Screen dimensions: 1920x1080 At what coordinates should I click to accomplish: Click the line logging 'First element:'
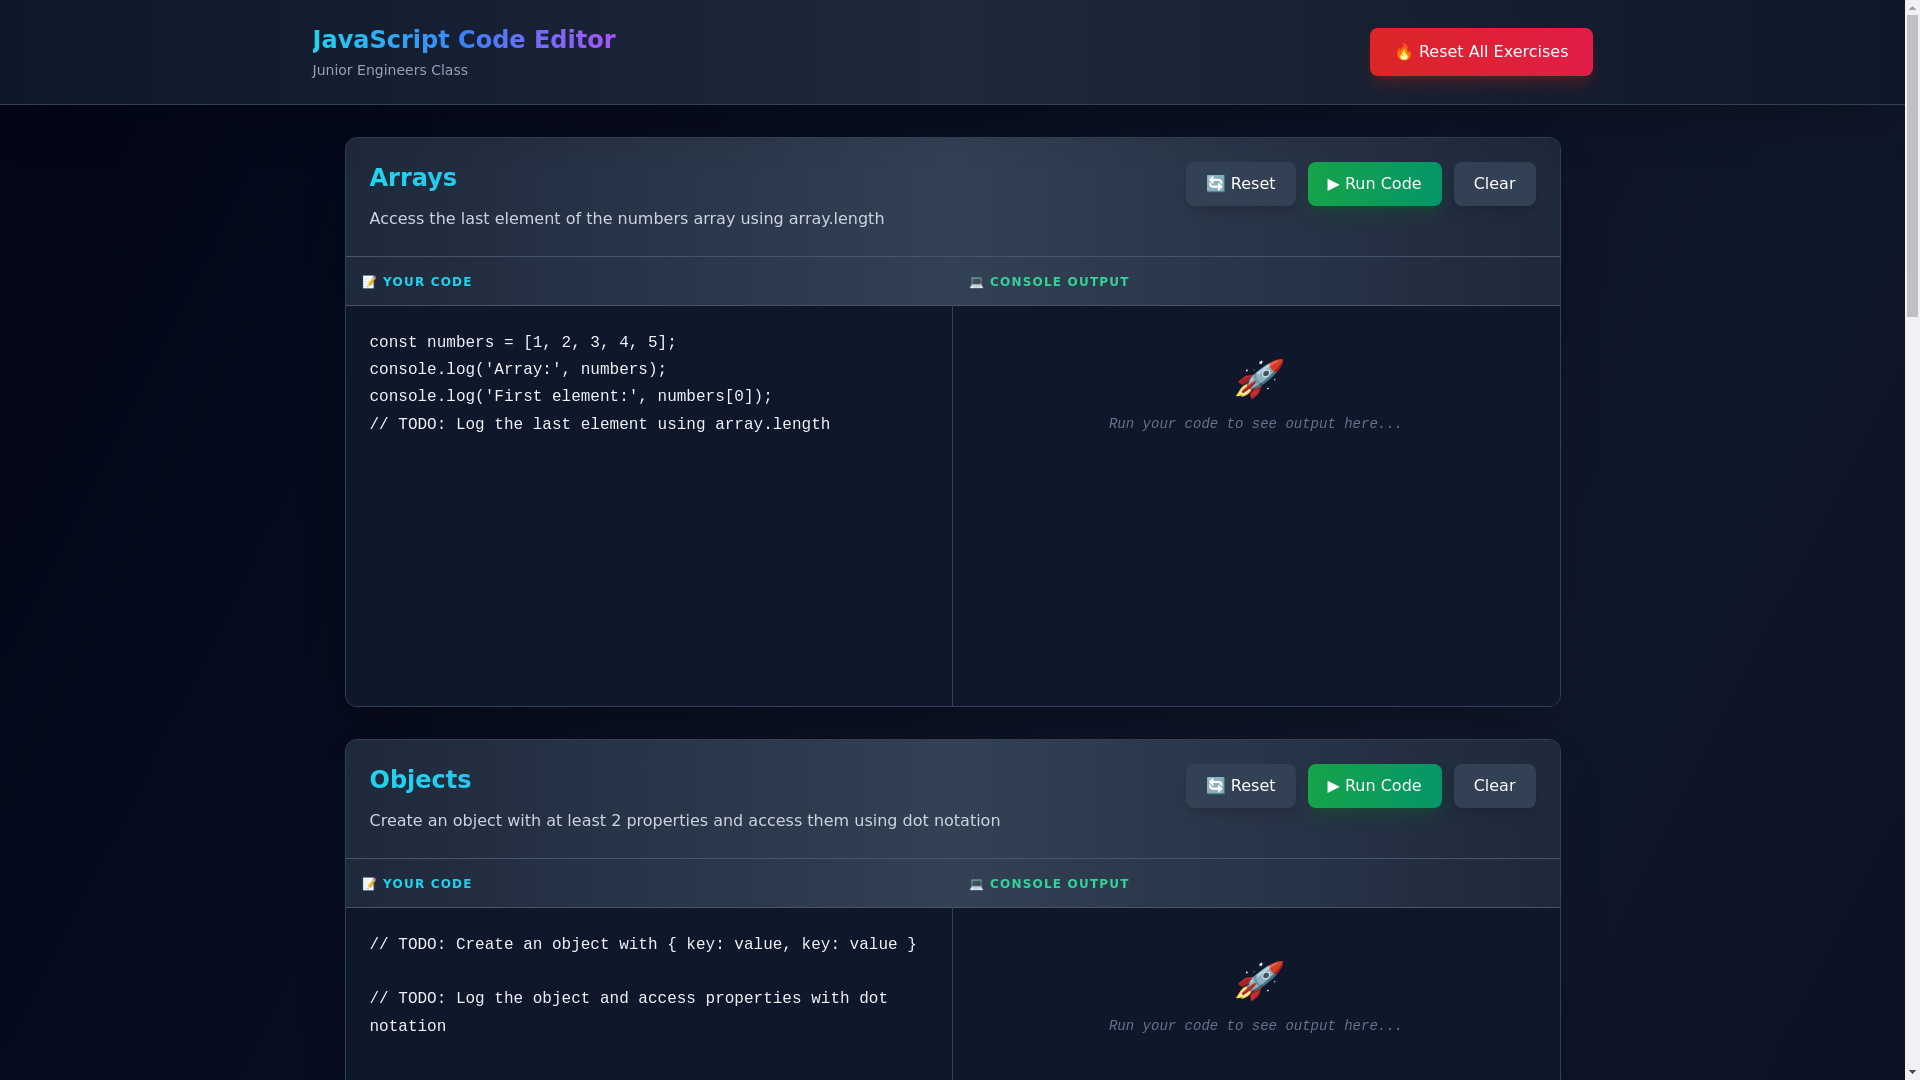tap(571, 397)
